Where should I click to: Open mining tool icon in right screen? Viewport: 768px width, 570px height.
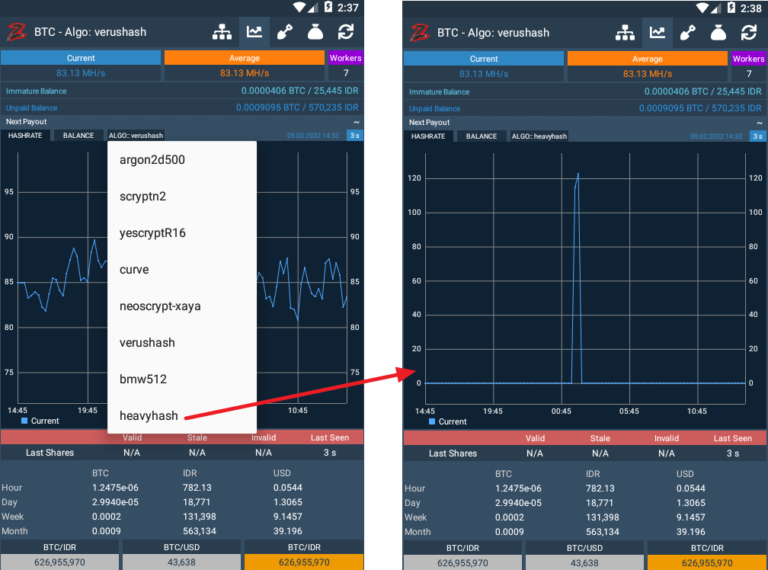coord(688,33)
